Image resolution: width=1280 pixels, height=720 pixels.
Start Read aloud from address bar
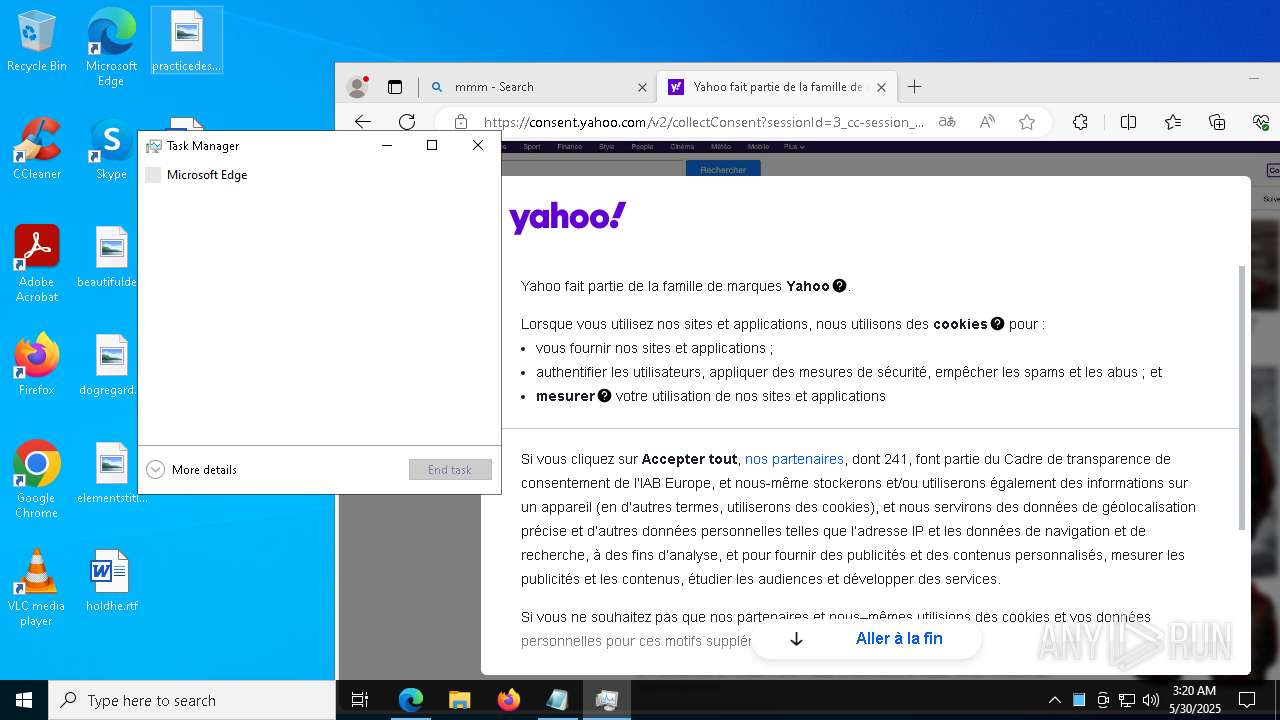[987, 122]
